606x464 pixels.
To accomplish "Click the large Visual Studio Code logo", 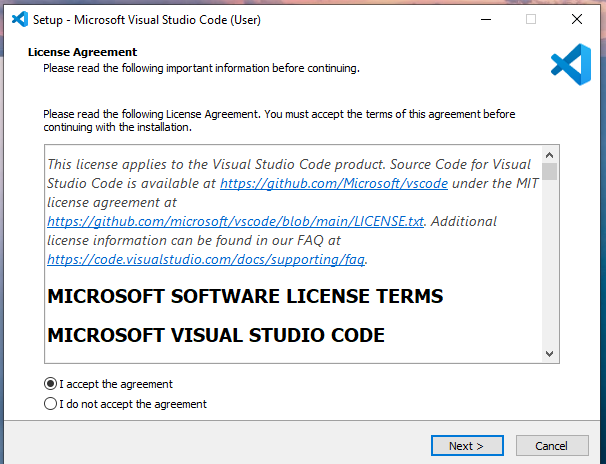I will tap(571, 65).
